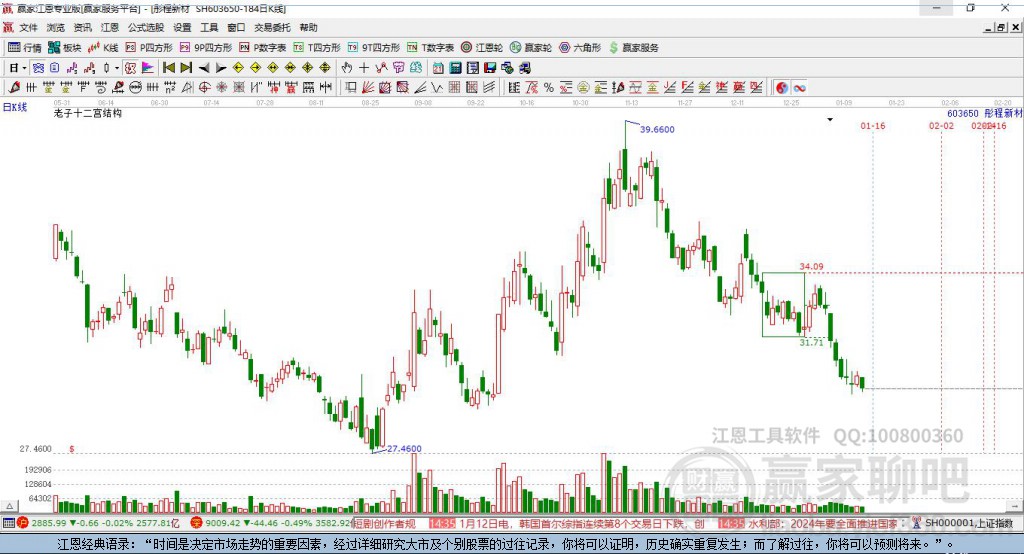Click the 39.6600 high price label

(657, 129)
